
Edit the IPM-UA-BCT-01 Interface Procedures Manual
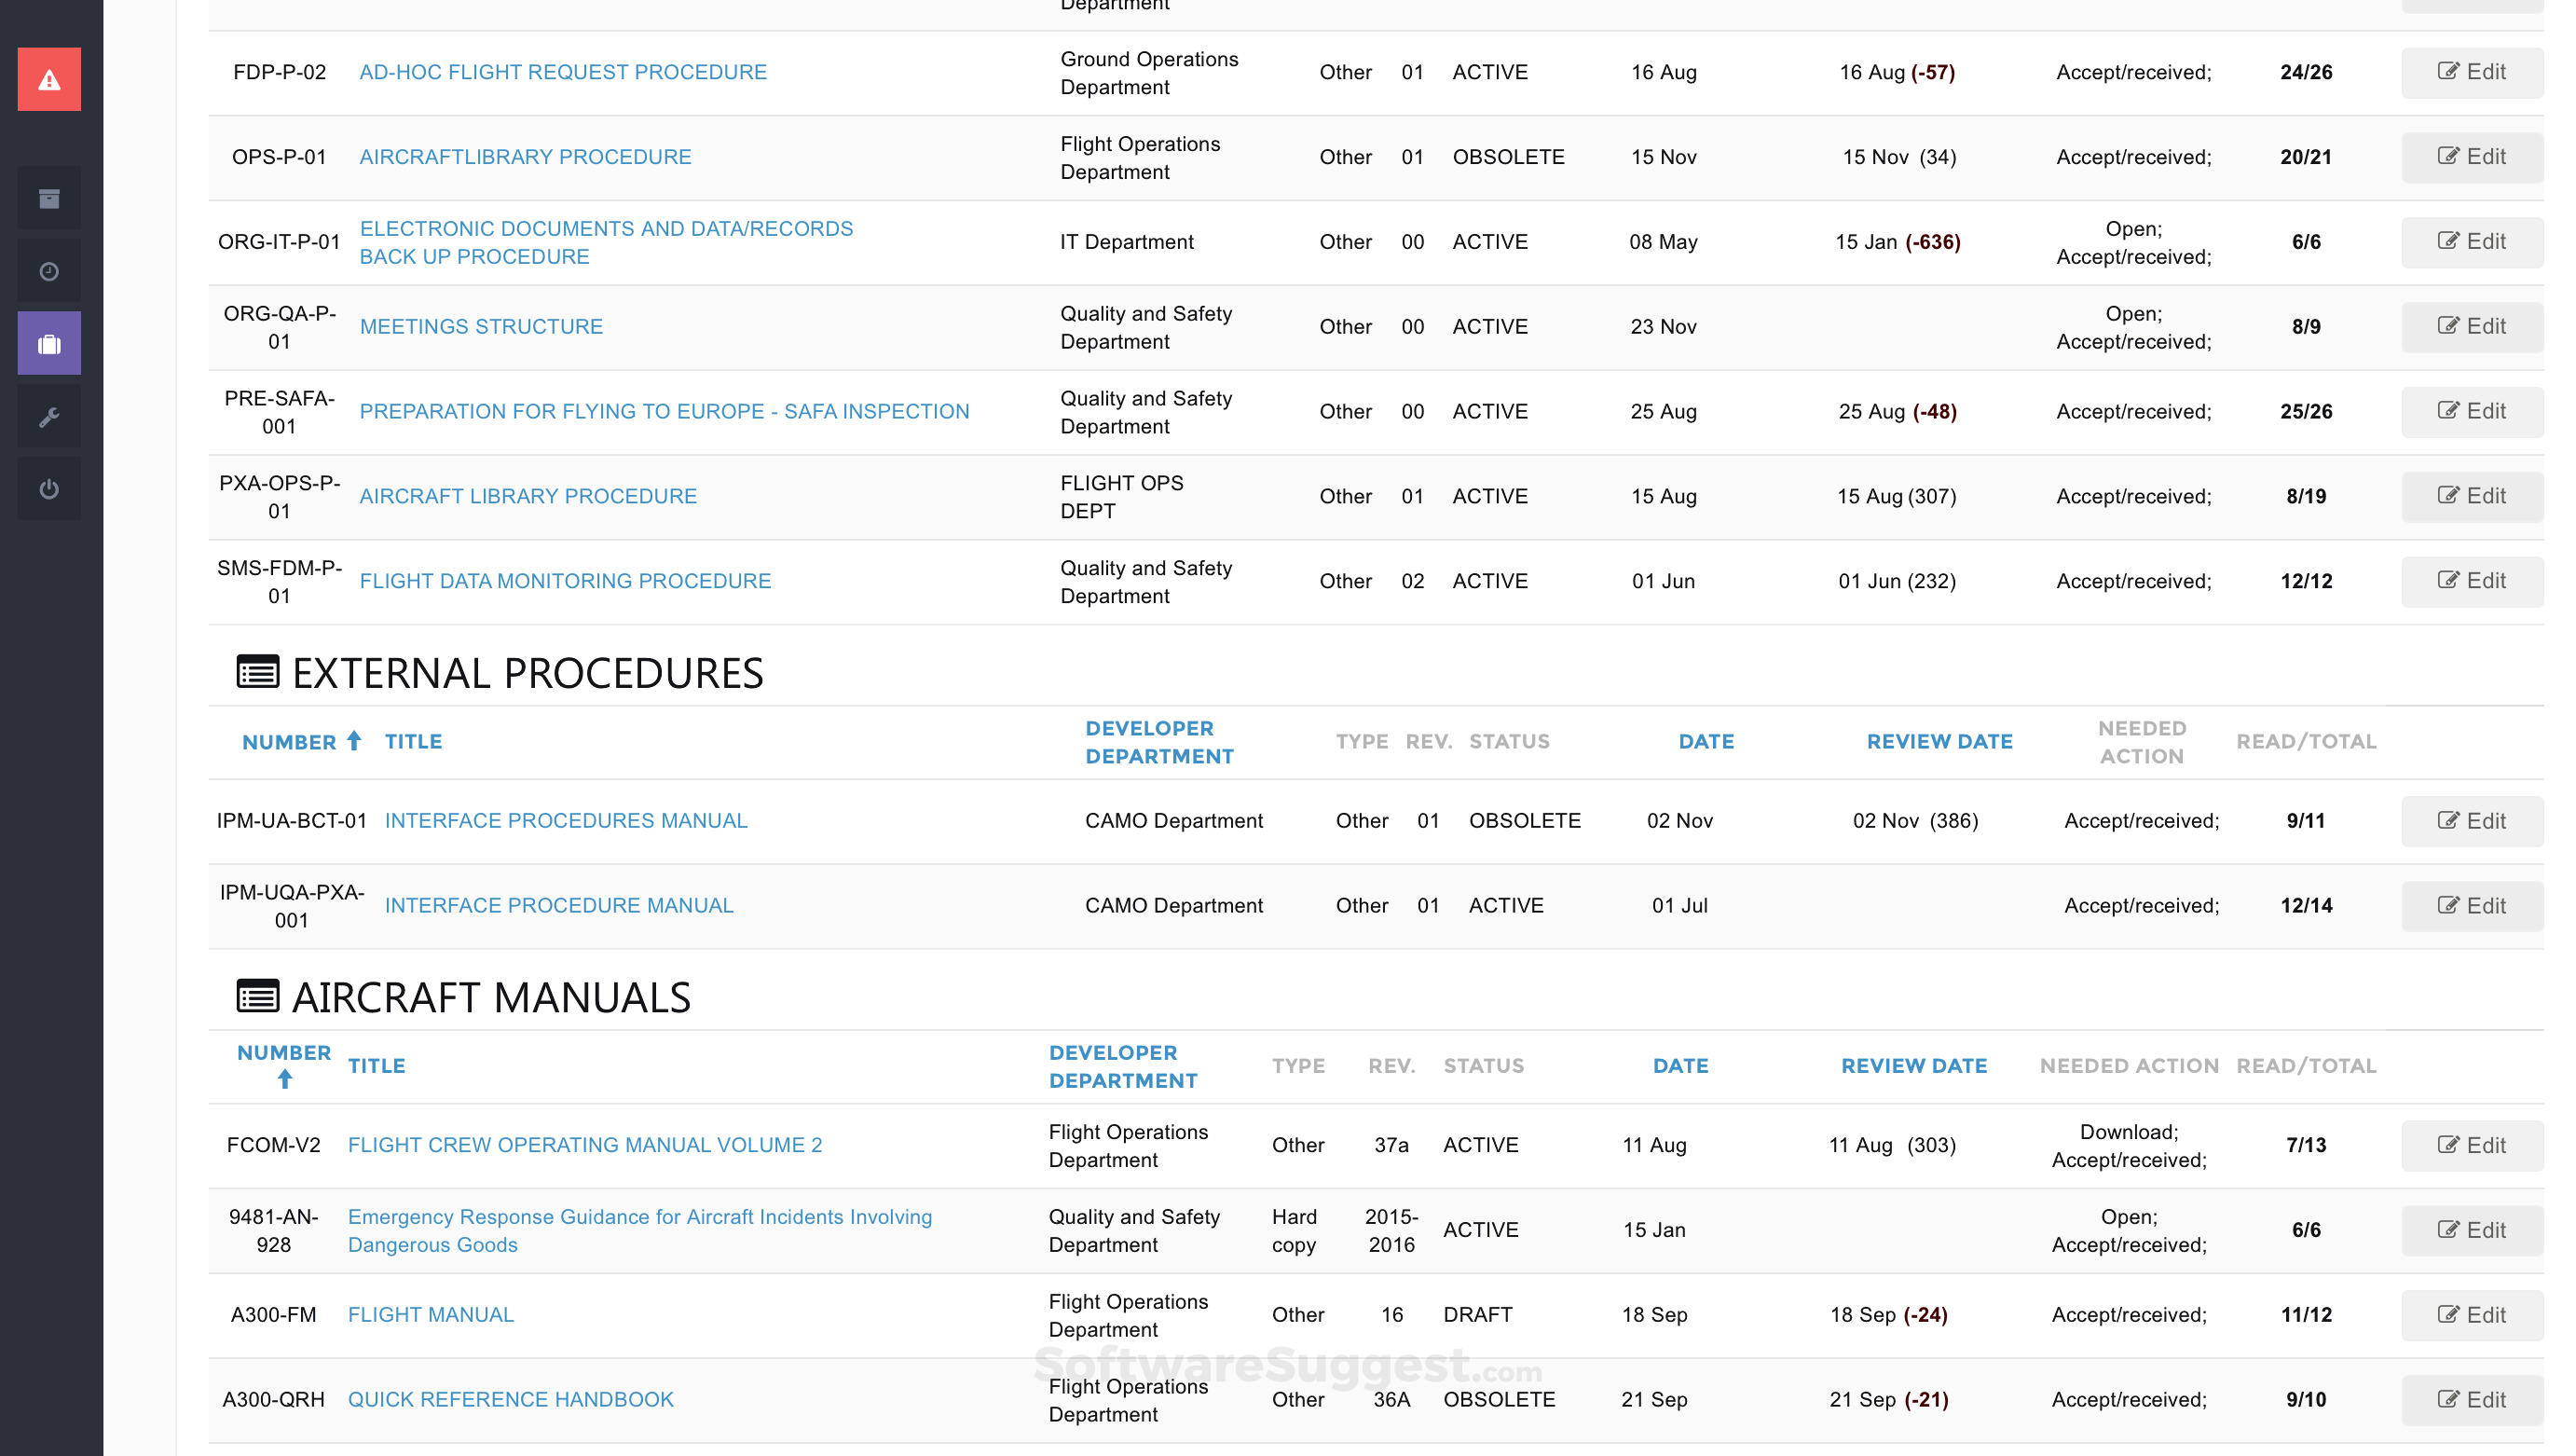2471,821
